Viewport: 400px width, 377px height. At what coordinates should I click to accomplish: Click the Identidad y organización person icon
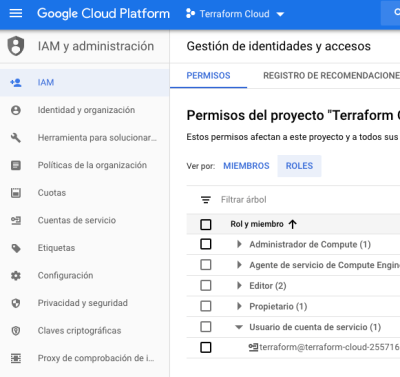click(16, 110)
